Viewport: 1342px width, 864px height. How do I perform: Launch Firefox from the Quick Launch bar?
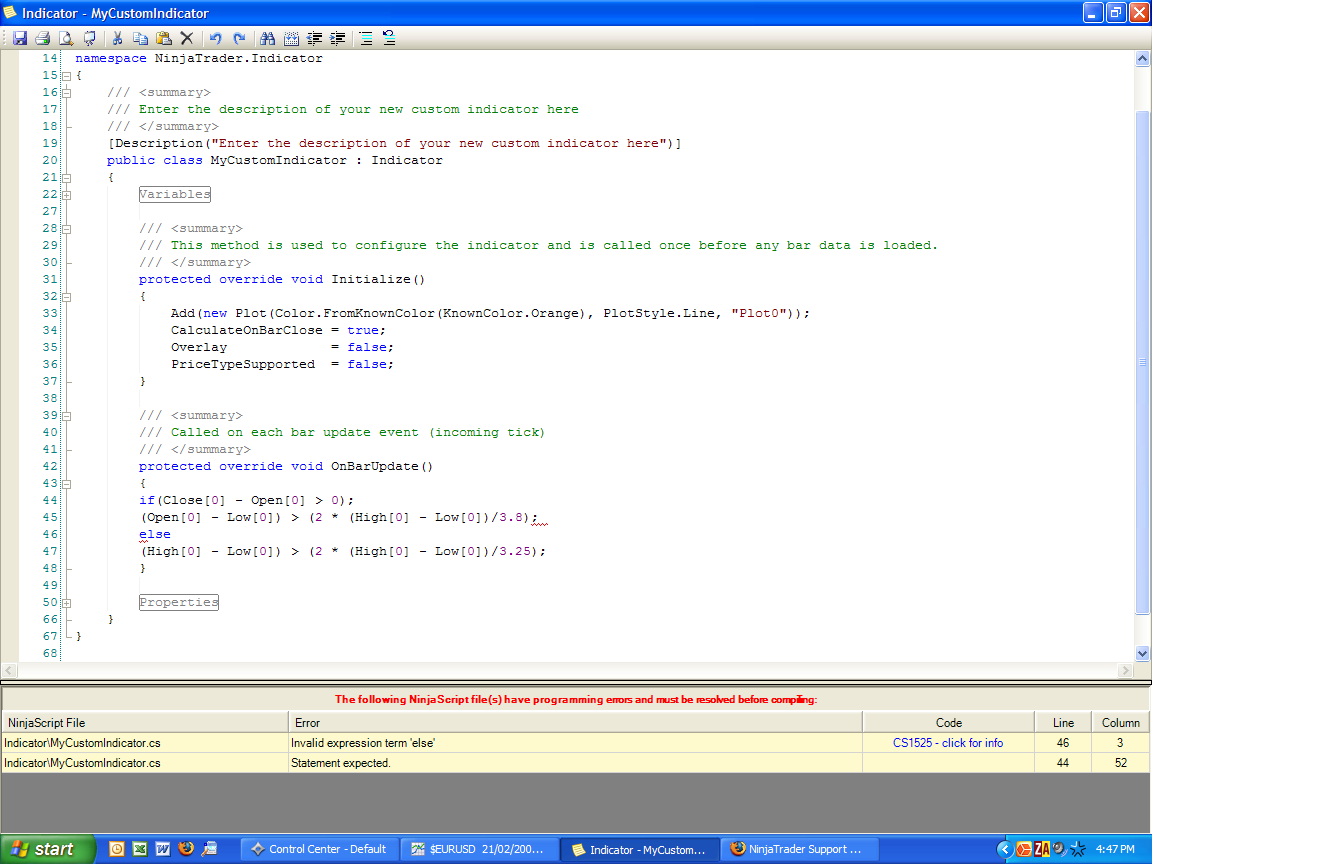tap(186, 849)
